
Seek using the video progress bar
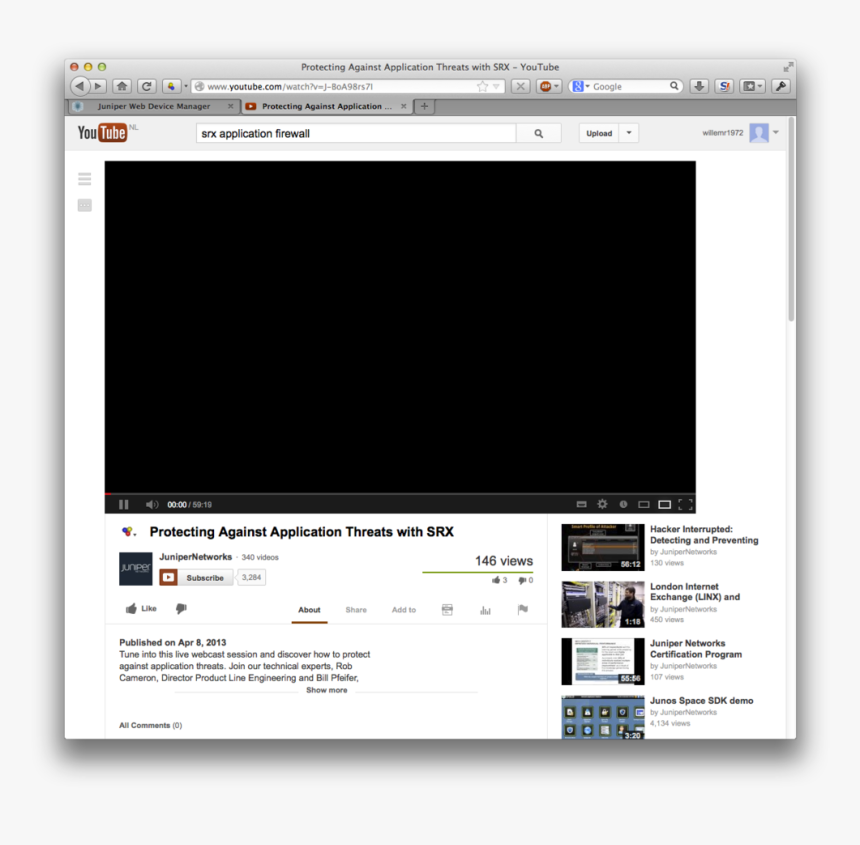400,492
